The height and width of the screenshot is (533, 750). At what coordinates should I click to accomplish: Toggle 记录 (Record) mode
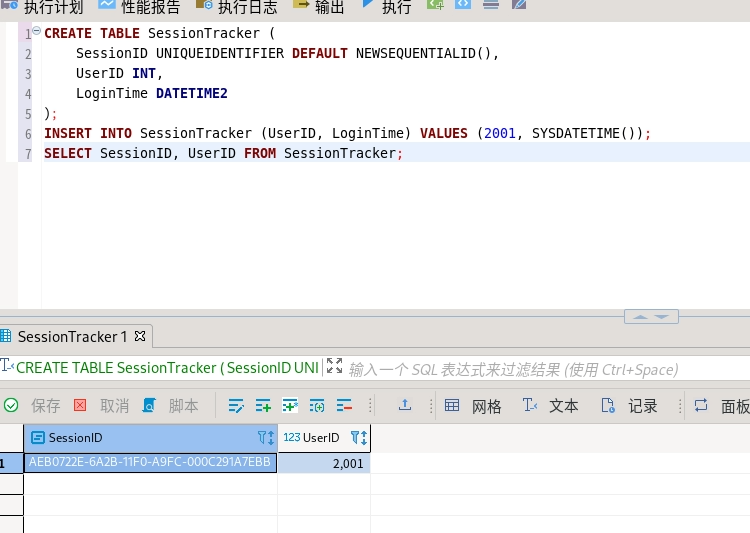[629, 406]
